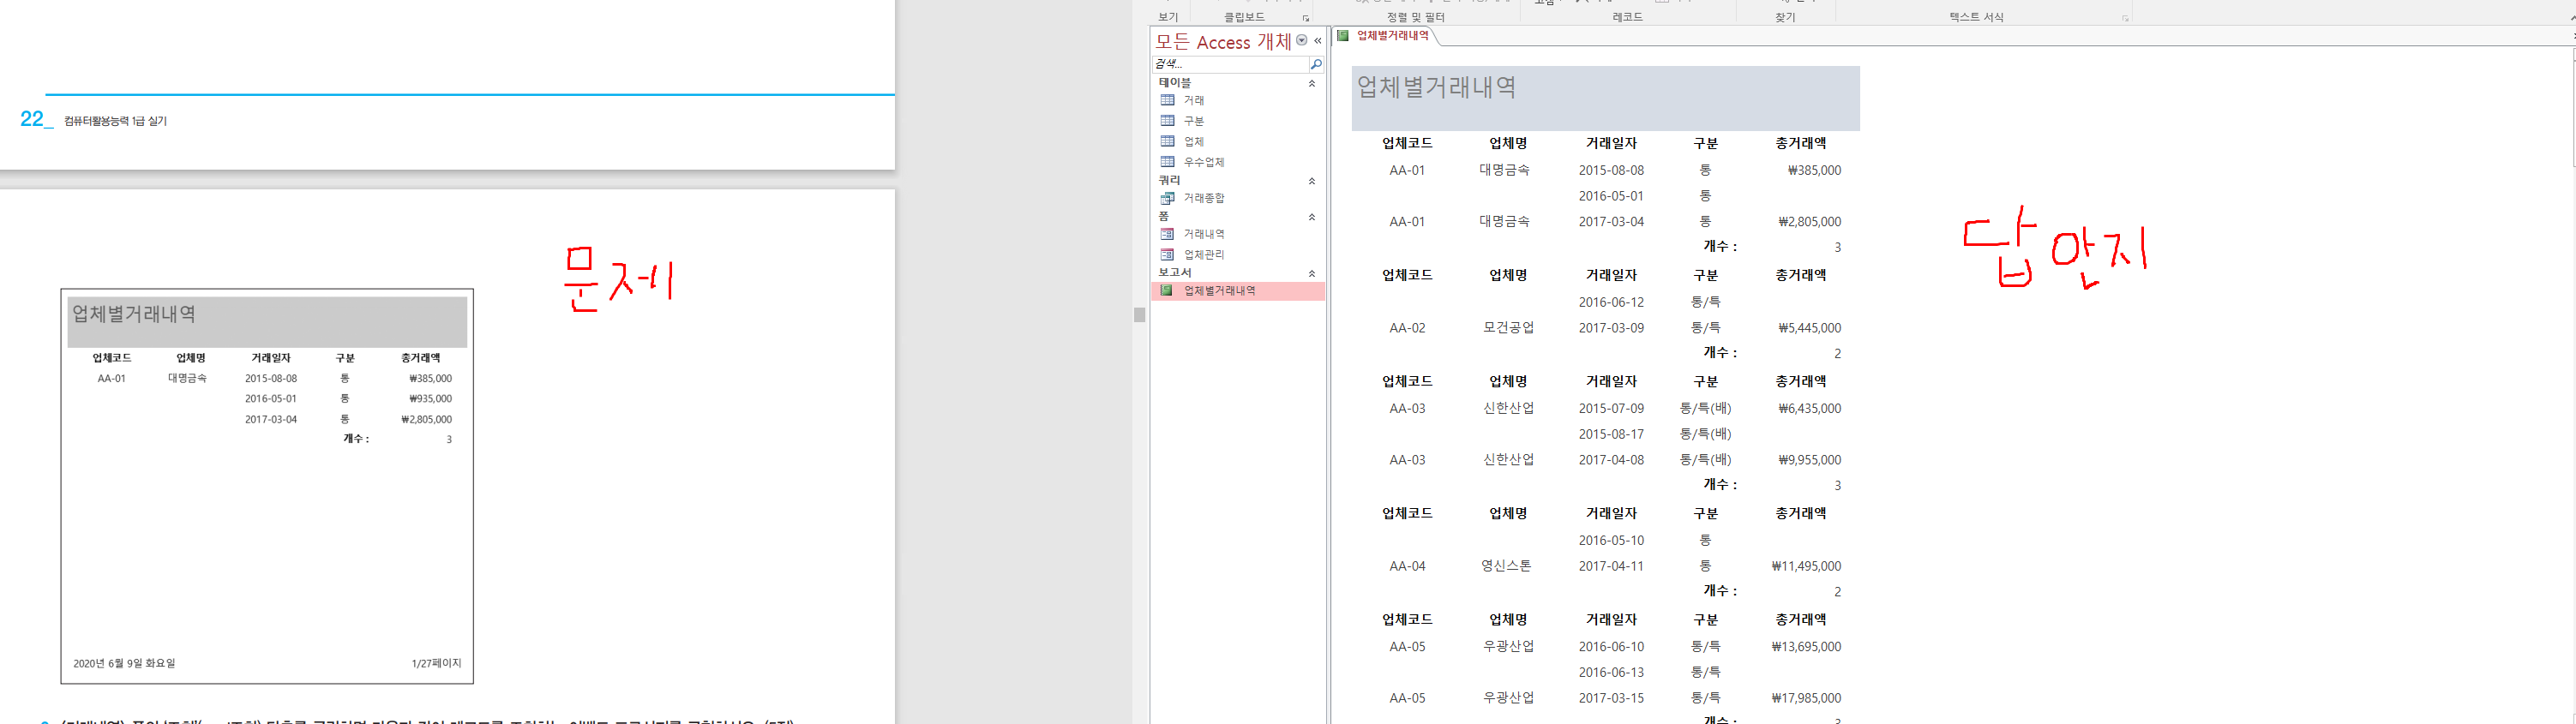Open the 모든 Access 개체 dropdown menu
The width and height of the screenshot is (2576, 724).
(1301, 41)
